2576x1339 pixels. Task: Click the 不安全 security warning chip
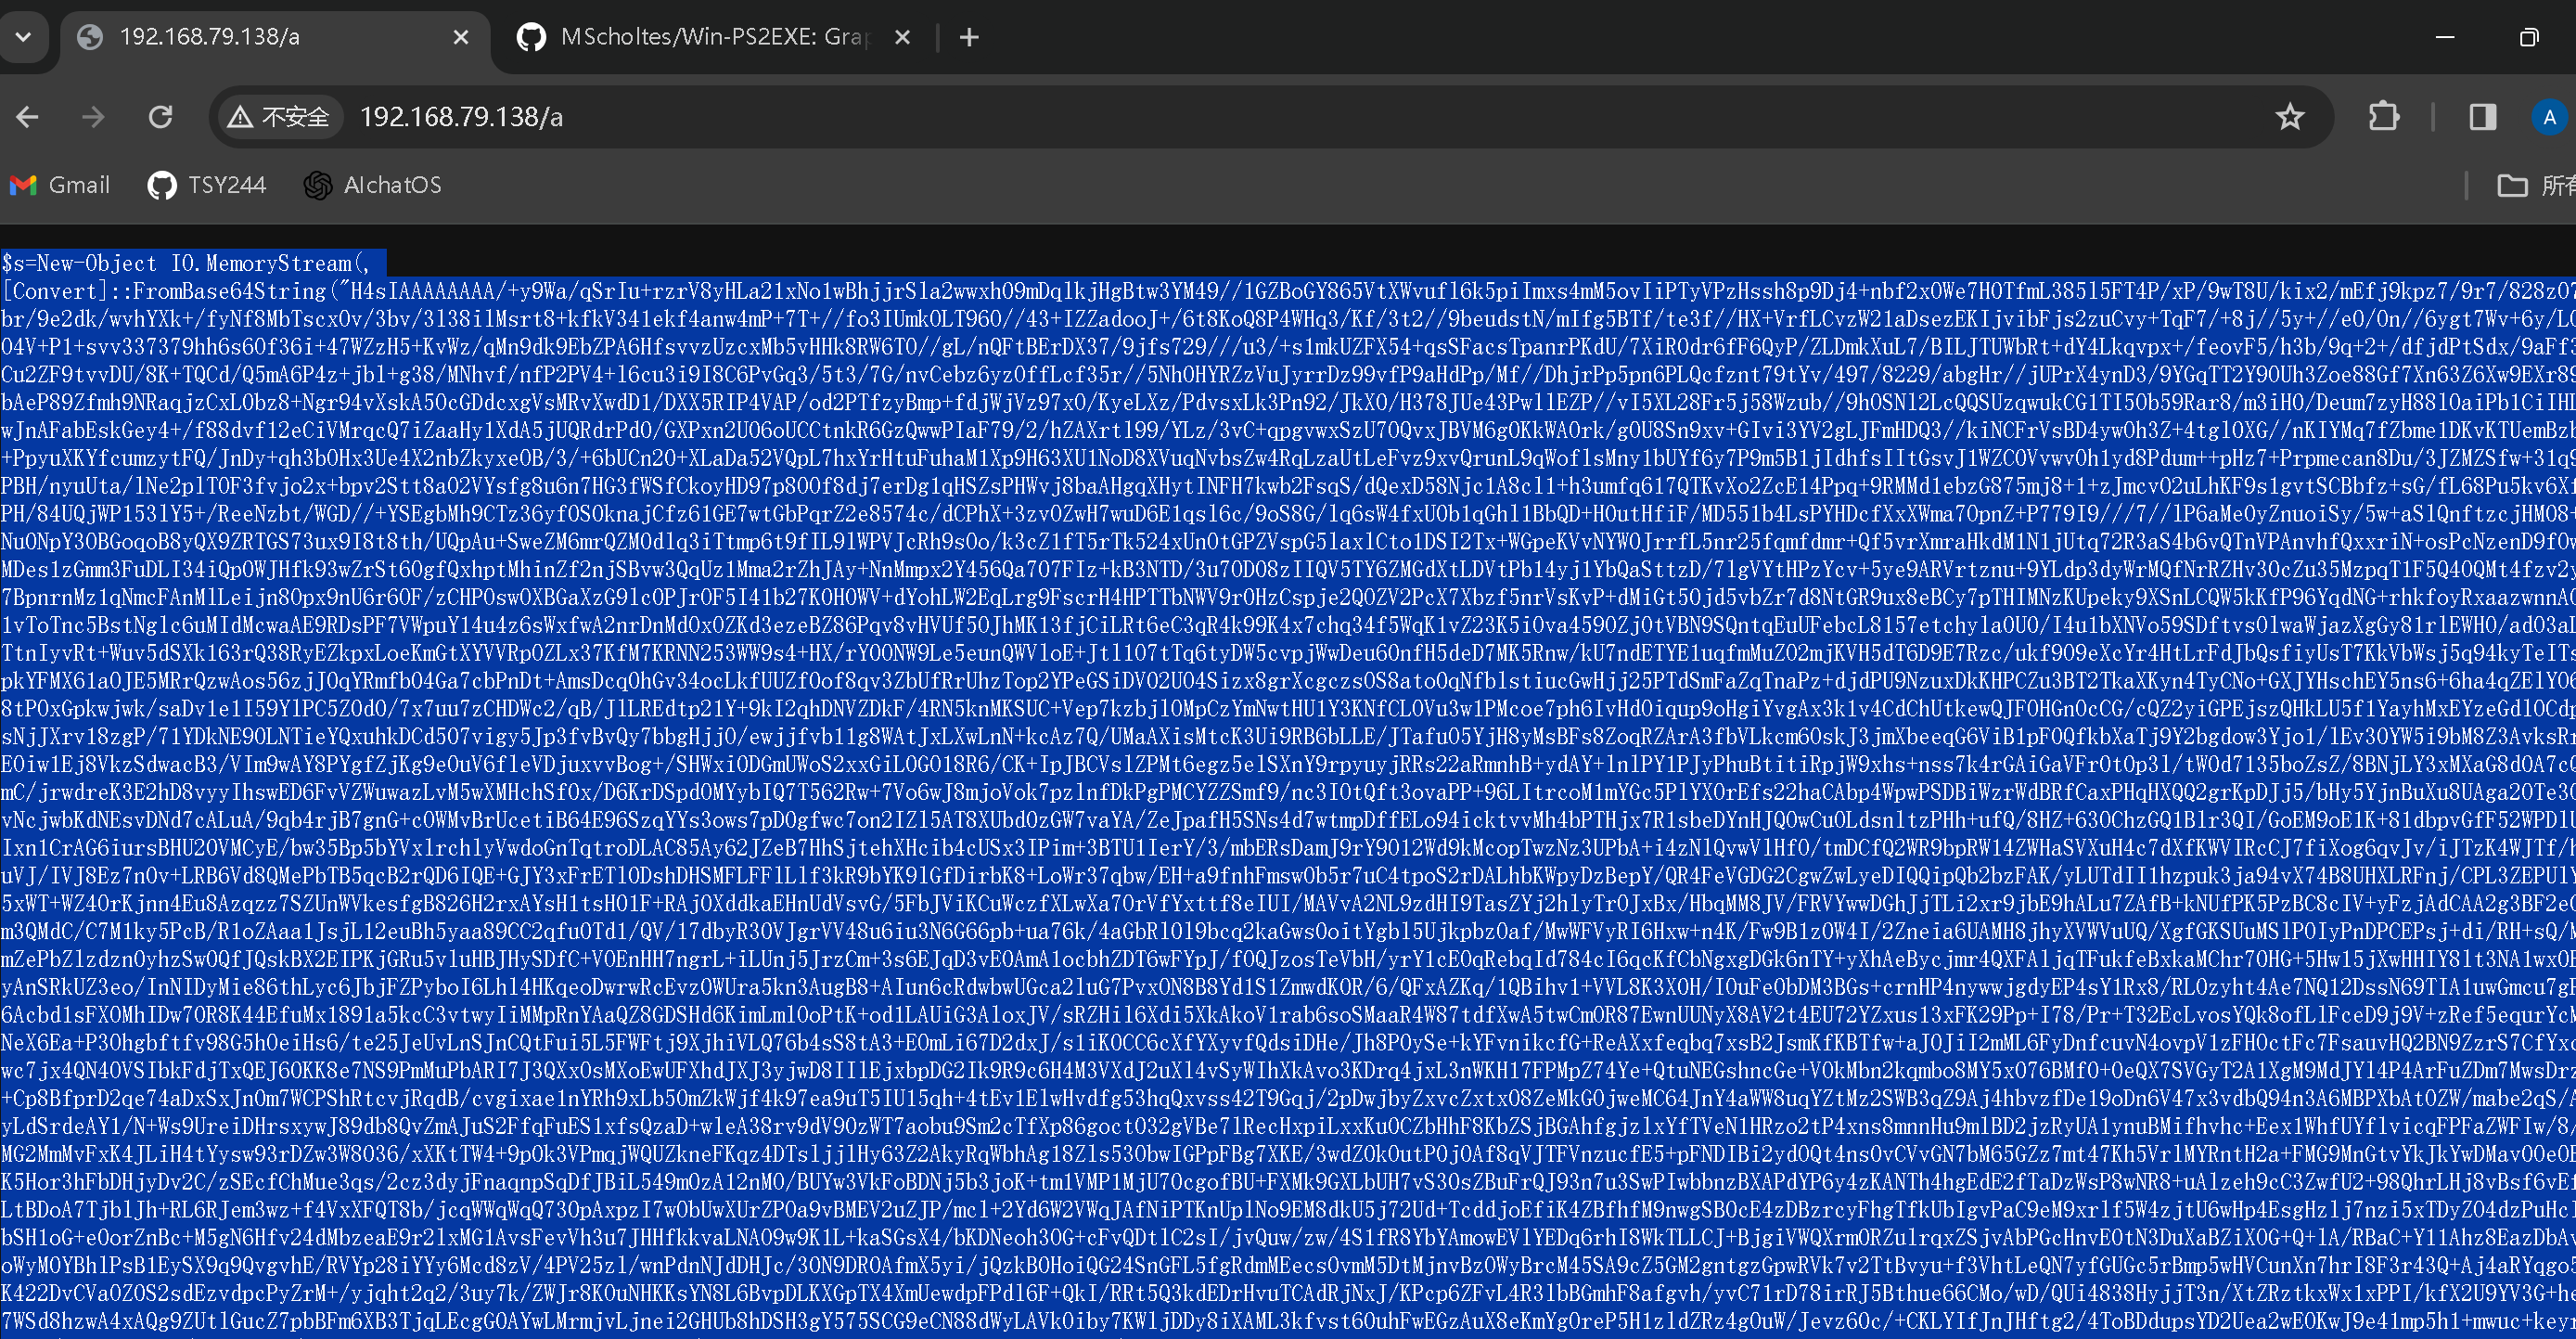coord(279,117)
